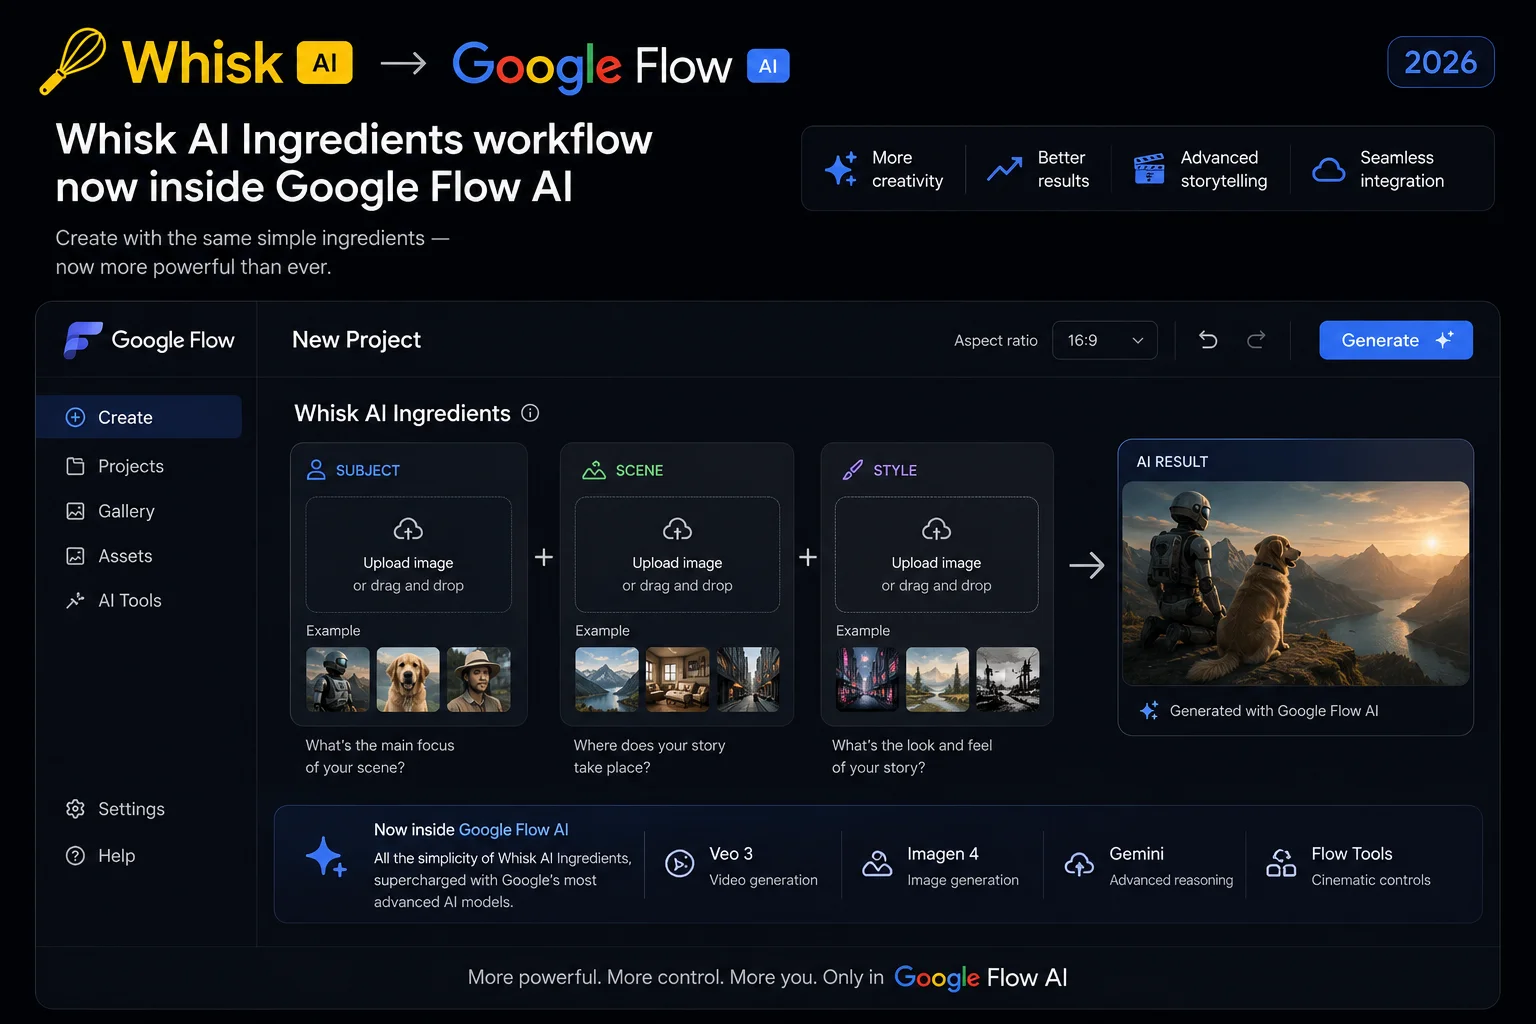Click the Subject Upload image drop zone
This screenshot has width=1536, height=1024.
(408, 555)
